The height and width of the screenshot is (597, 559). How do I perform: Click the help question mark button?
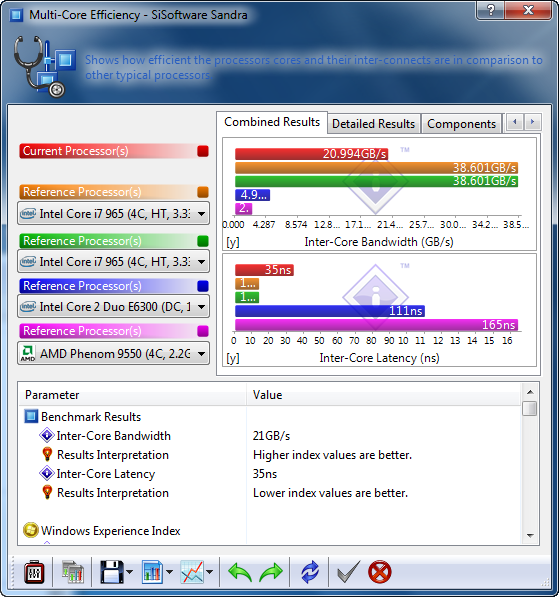[x=491, y=10]
